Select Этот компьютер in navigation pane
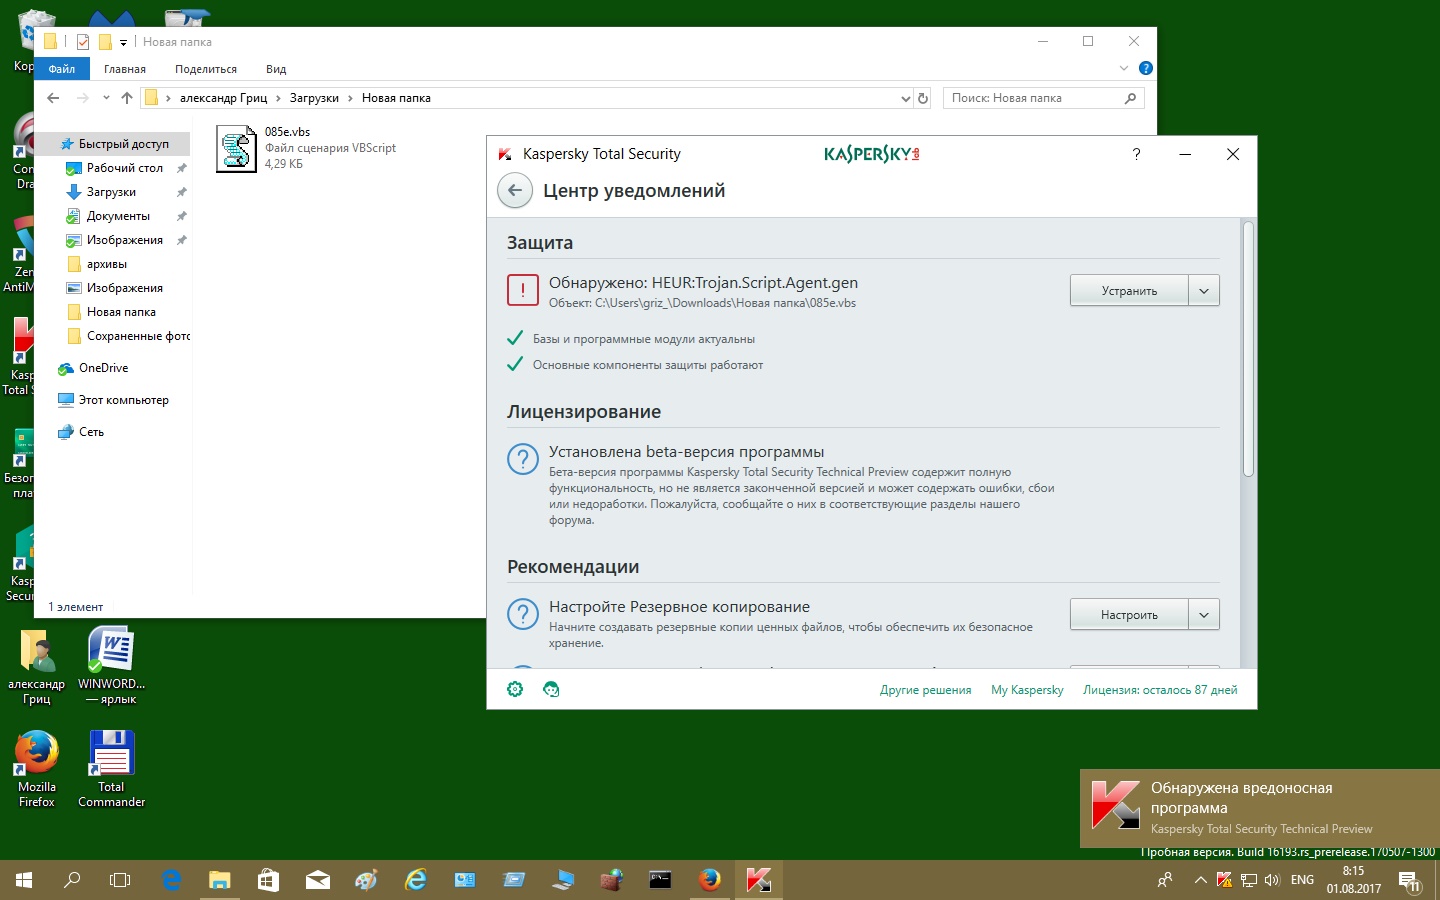The width and height of the screenshot is (1440, 900). pyautogui.click(x=123, y=400)
